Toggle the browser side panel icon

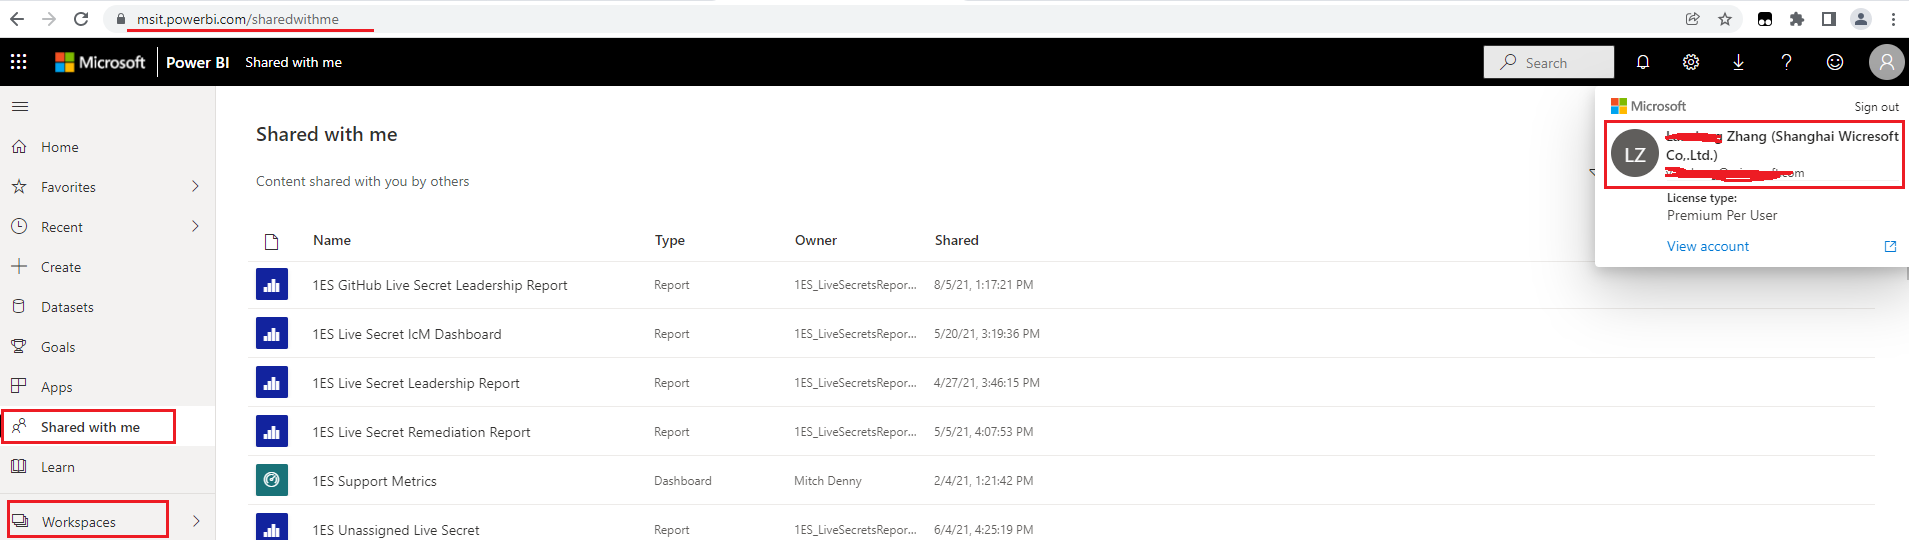[1829, 19]
